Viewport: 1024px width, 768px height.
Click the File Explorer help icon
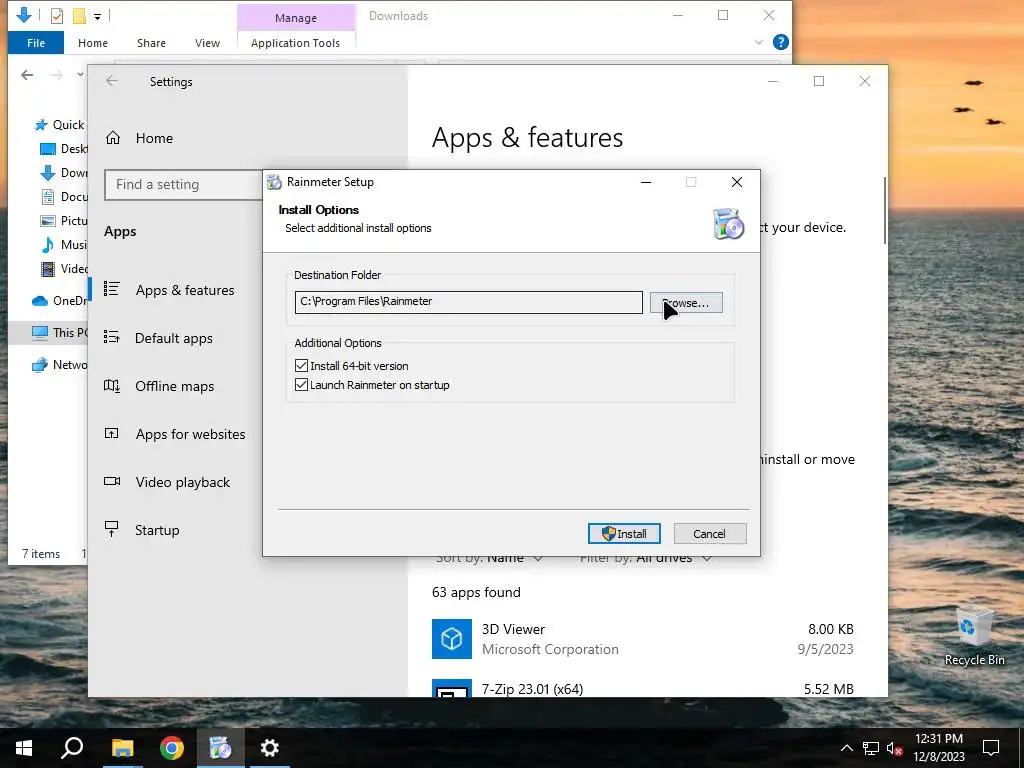click(780, 42)
